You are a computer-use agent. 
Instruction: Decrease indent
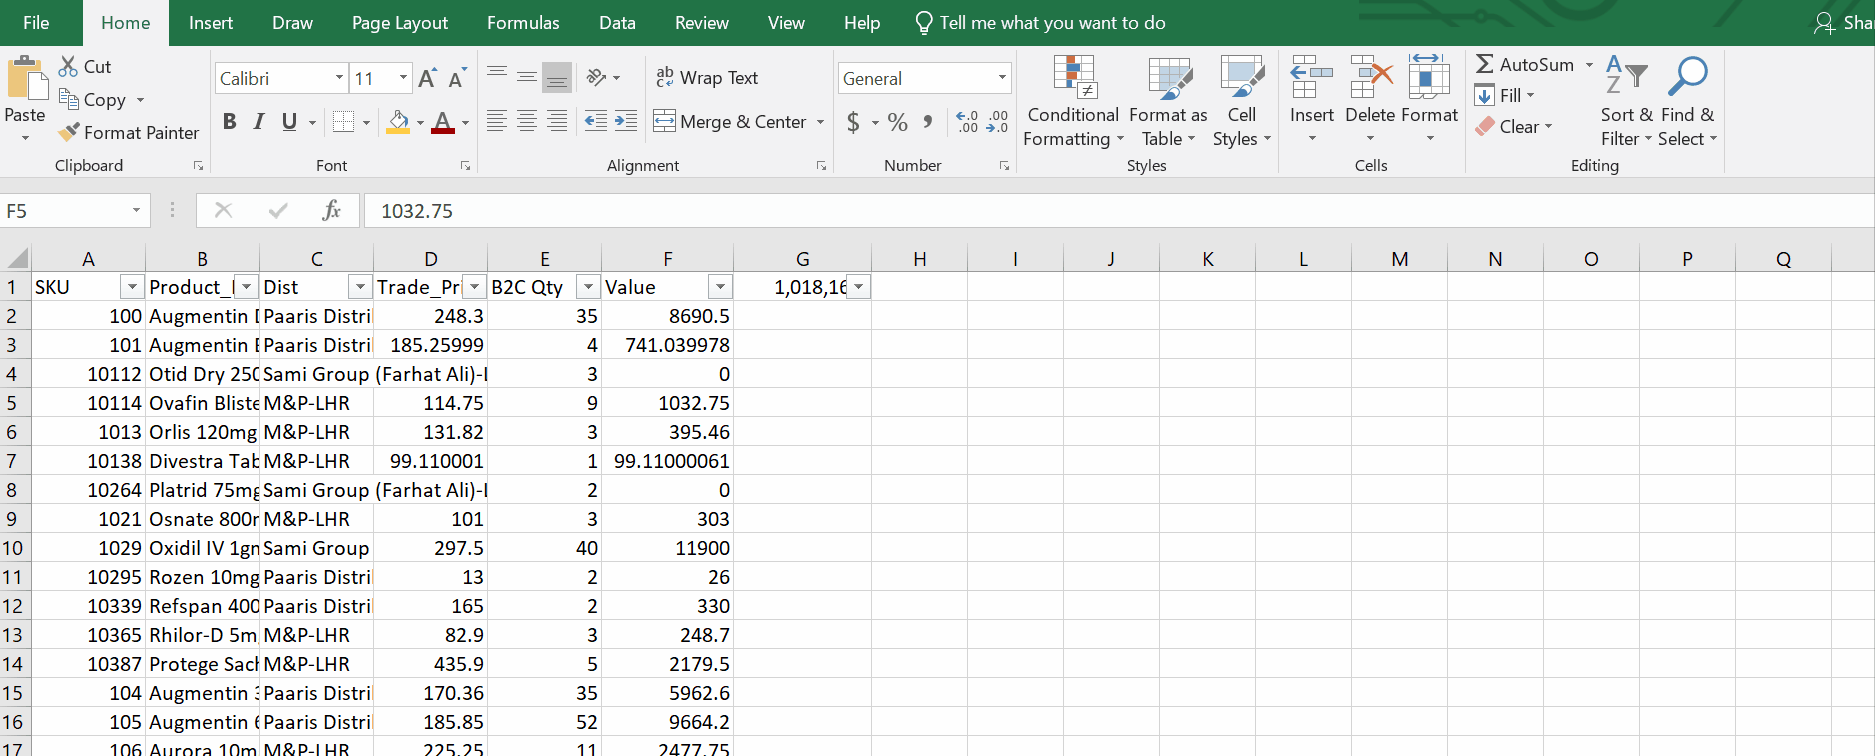click(596, 122)
